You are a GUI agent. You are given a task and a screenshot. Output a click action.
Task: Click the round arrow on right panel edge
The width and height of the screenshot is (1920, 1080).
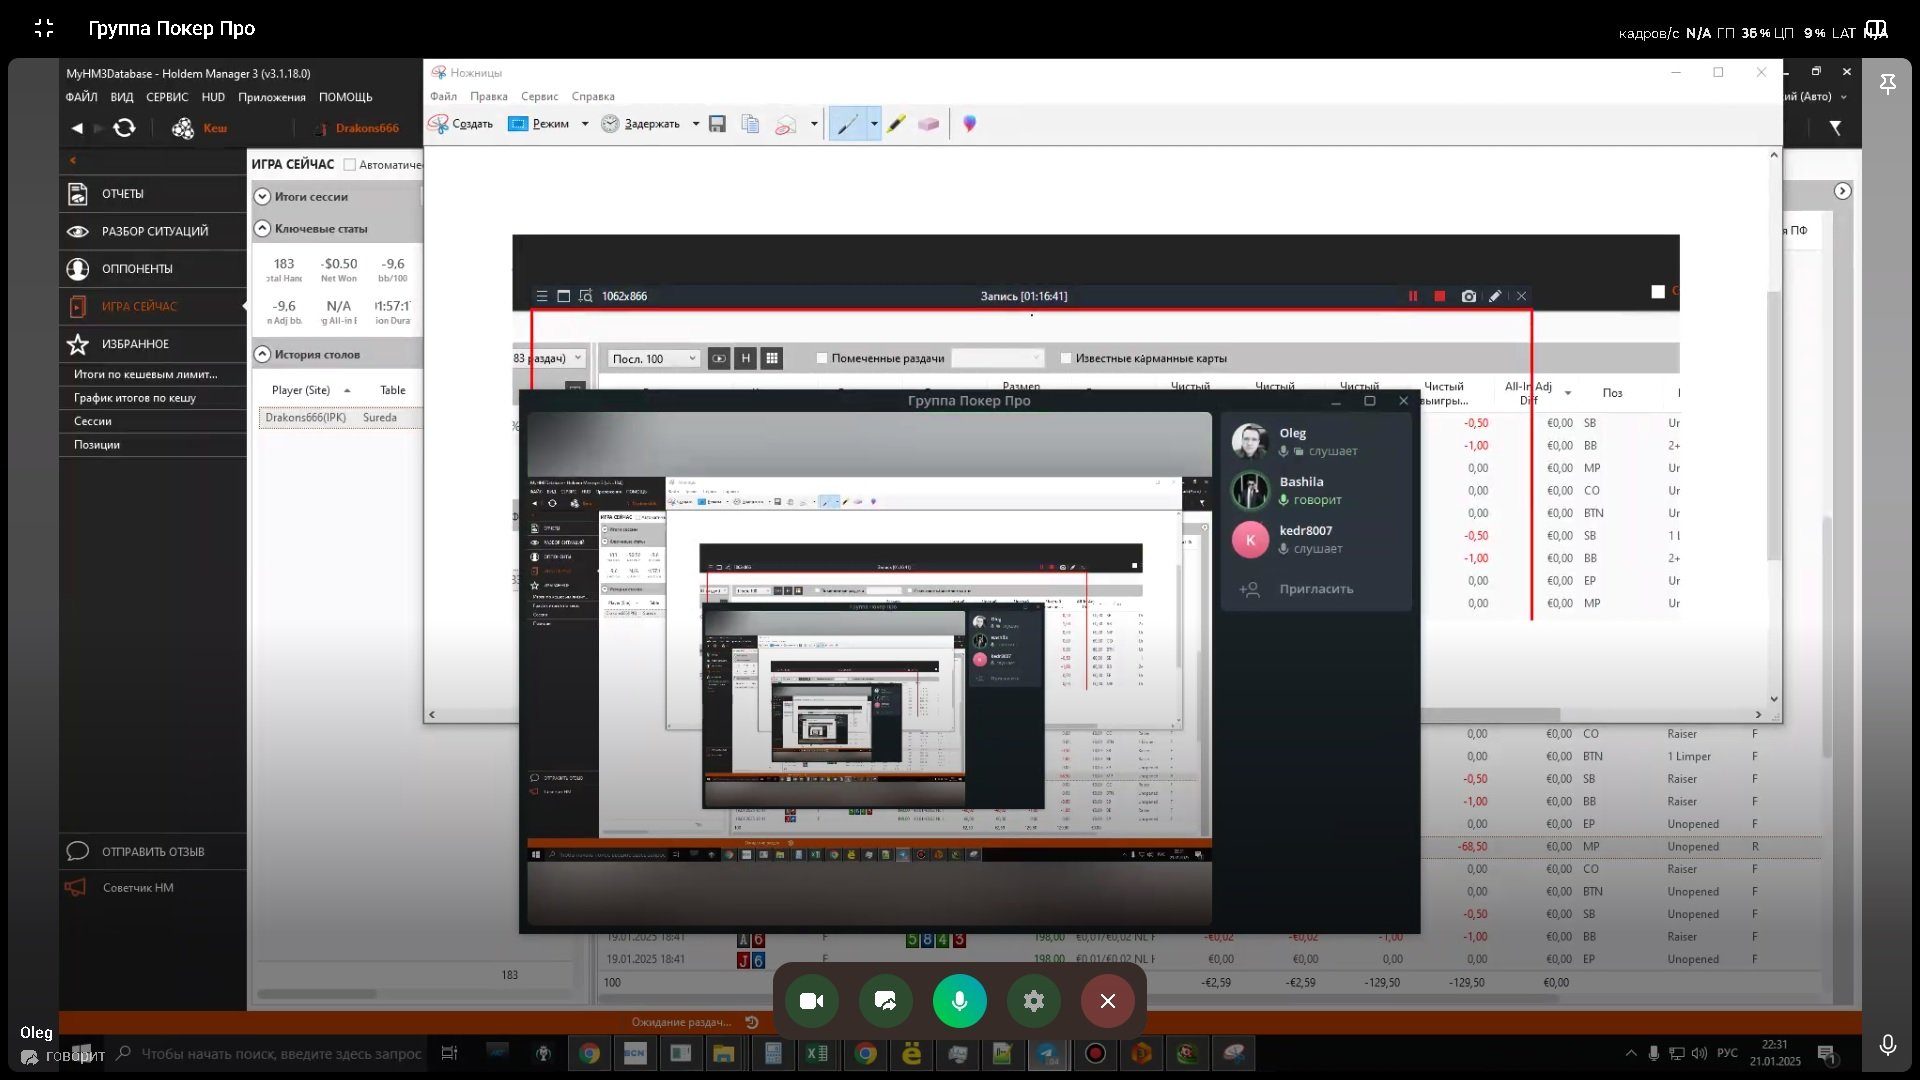click(1842, 191)
